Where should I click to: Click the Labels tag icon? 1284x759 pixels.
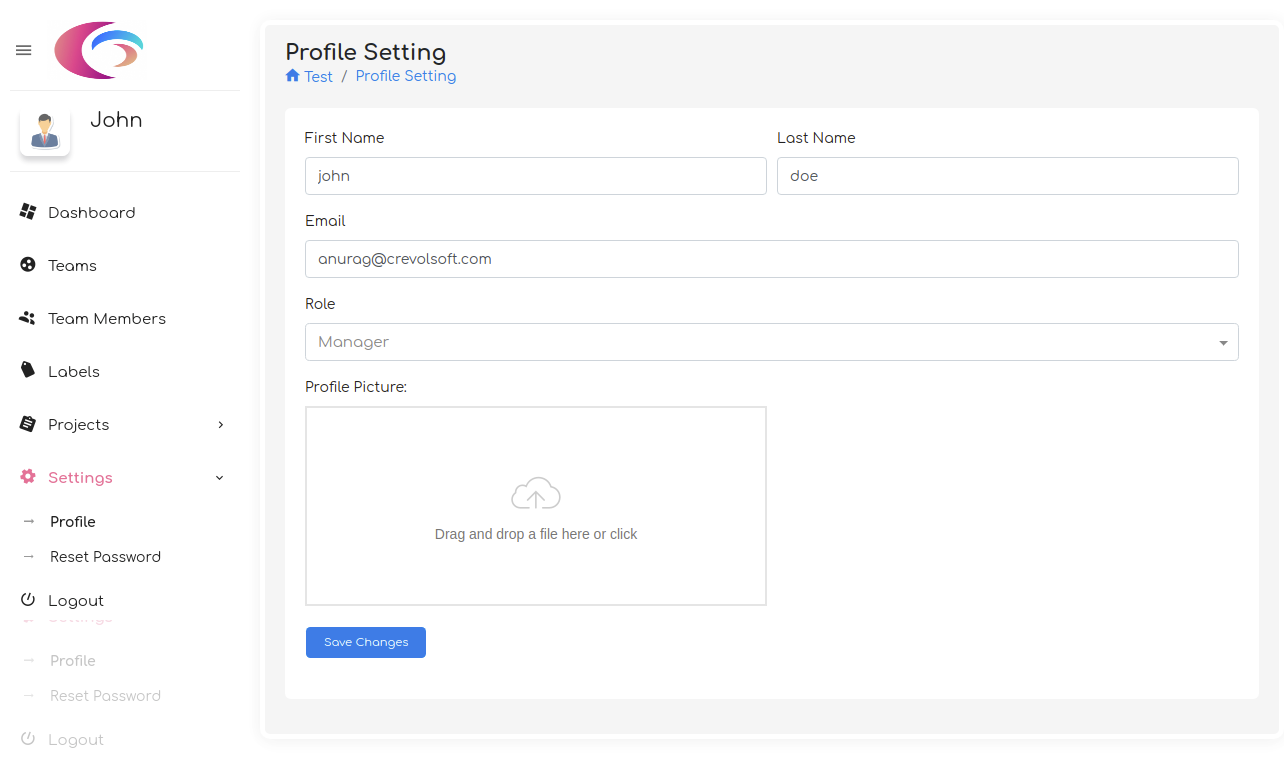coord(28,371)
